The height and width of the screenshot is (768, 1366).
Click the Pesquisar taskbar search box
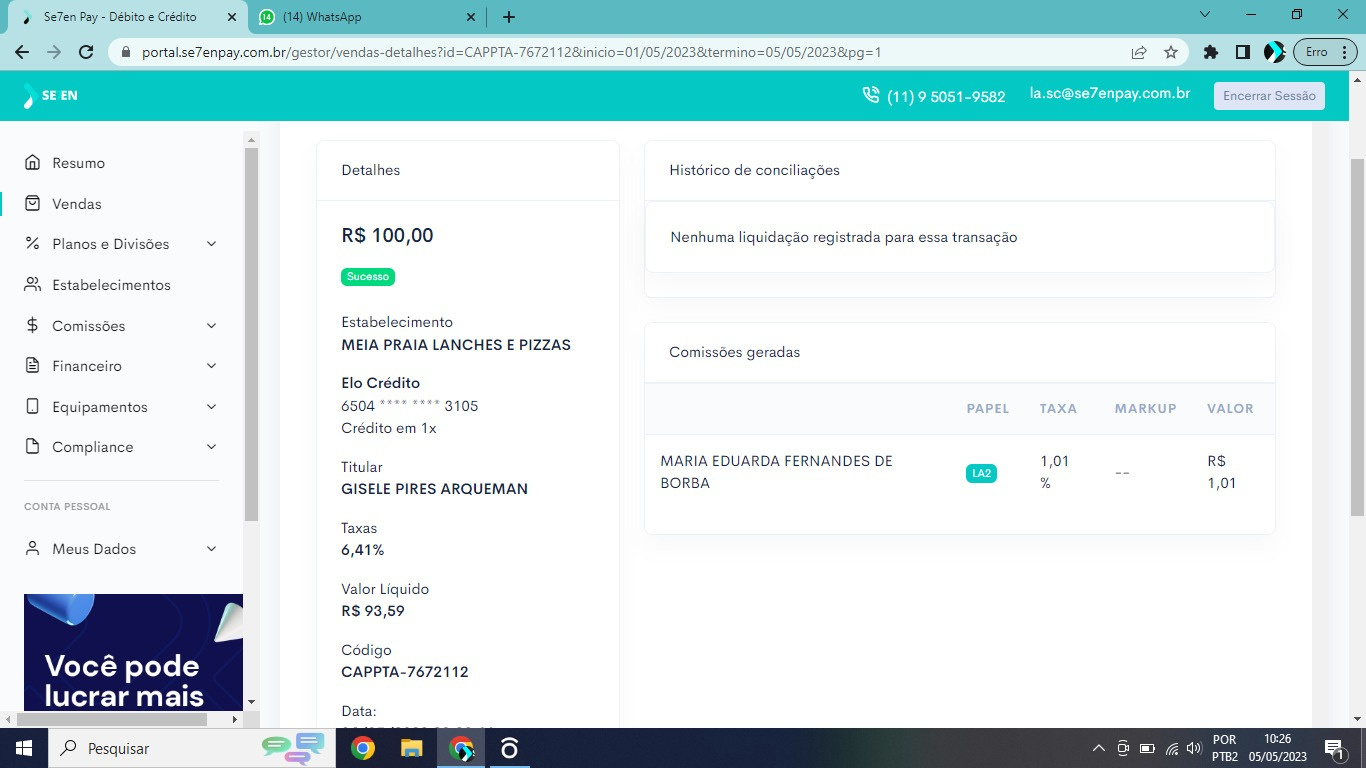point(190,748)
